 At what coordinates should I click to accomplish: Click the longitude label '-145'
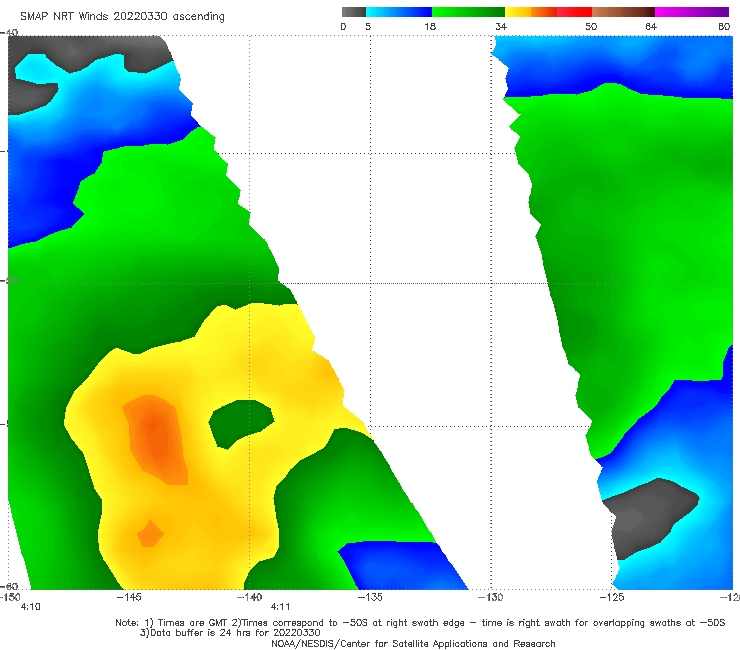(129, 597)
